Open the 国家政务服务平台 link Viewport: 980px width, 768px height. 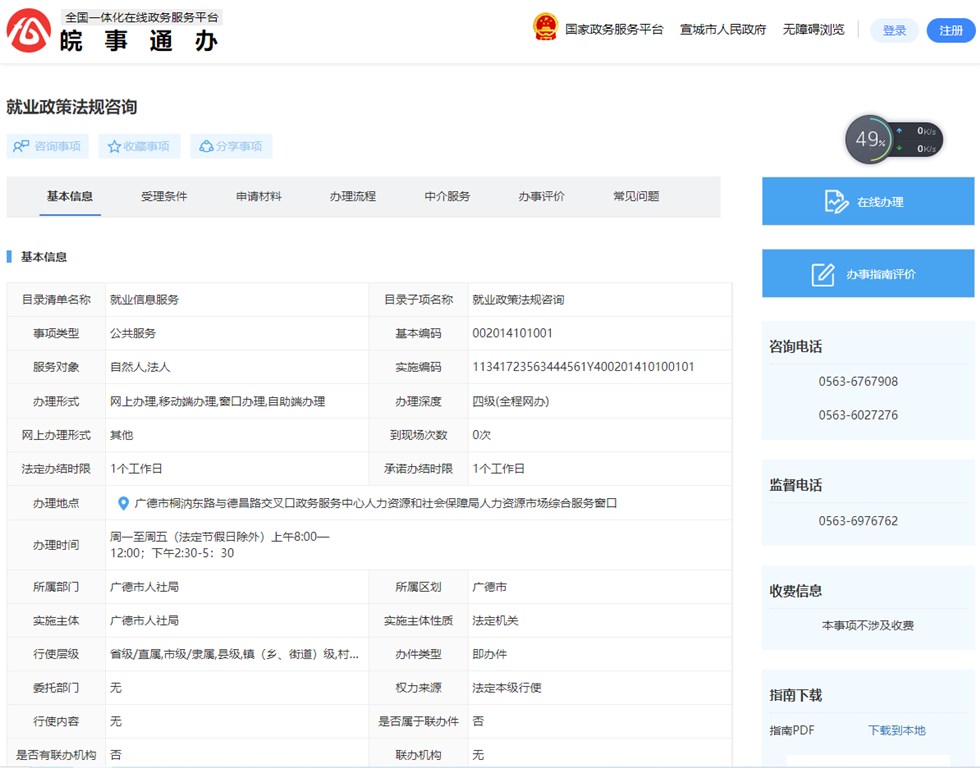tap(614, 30)
